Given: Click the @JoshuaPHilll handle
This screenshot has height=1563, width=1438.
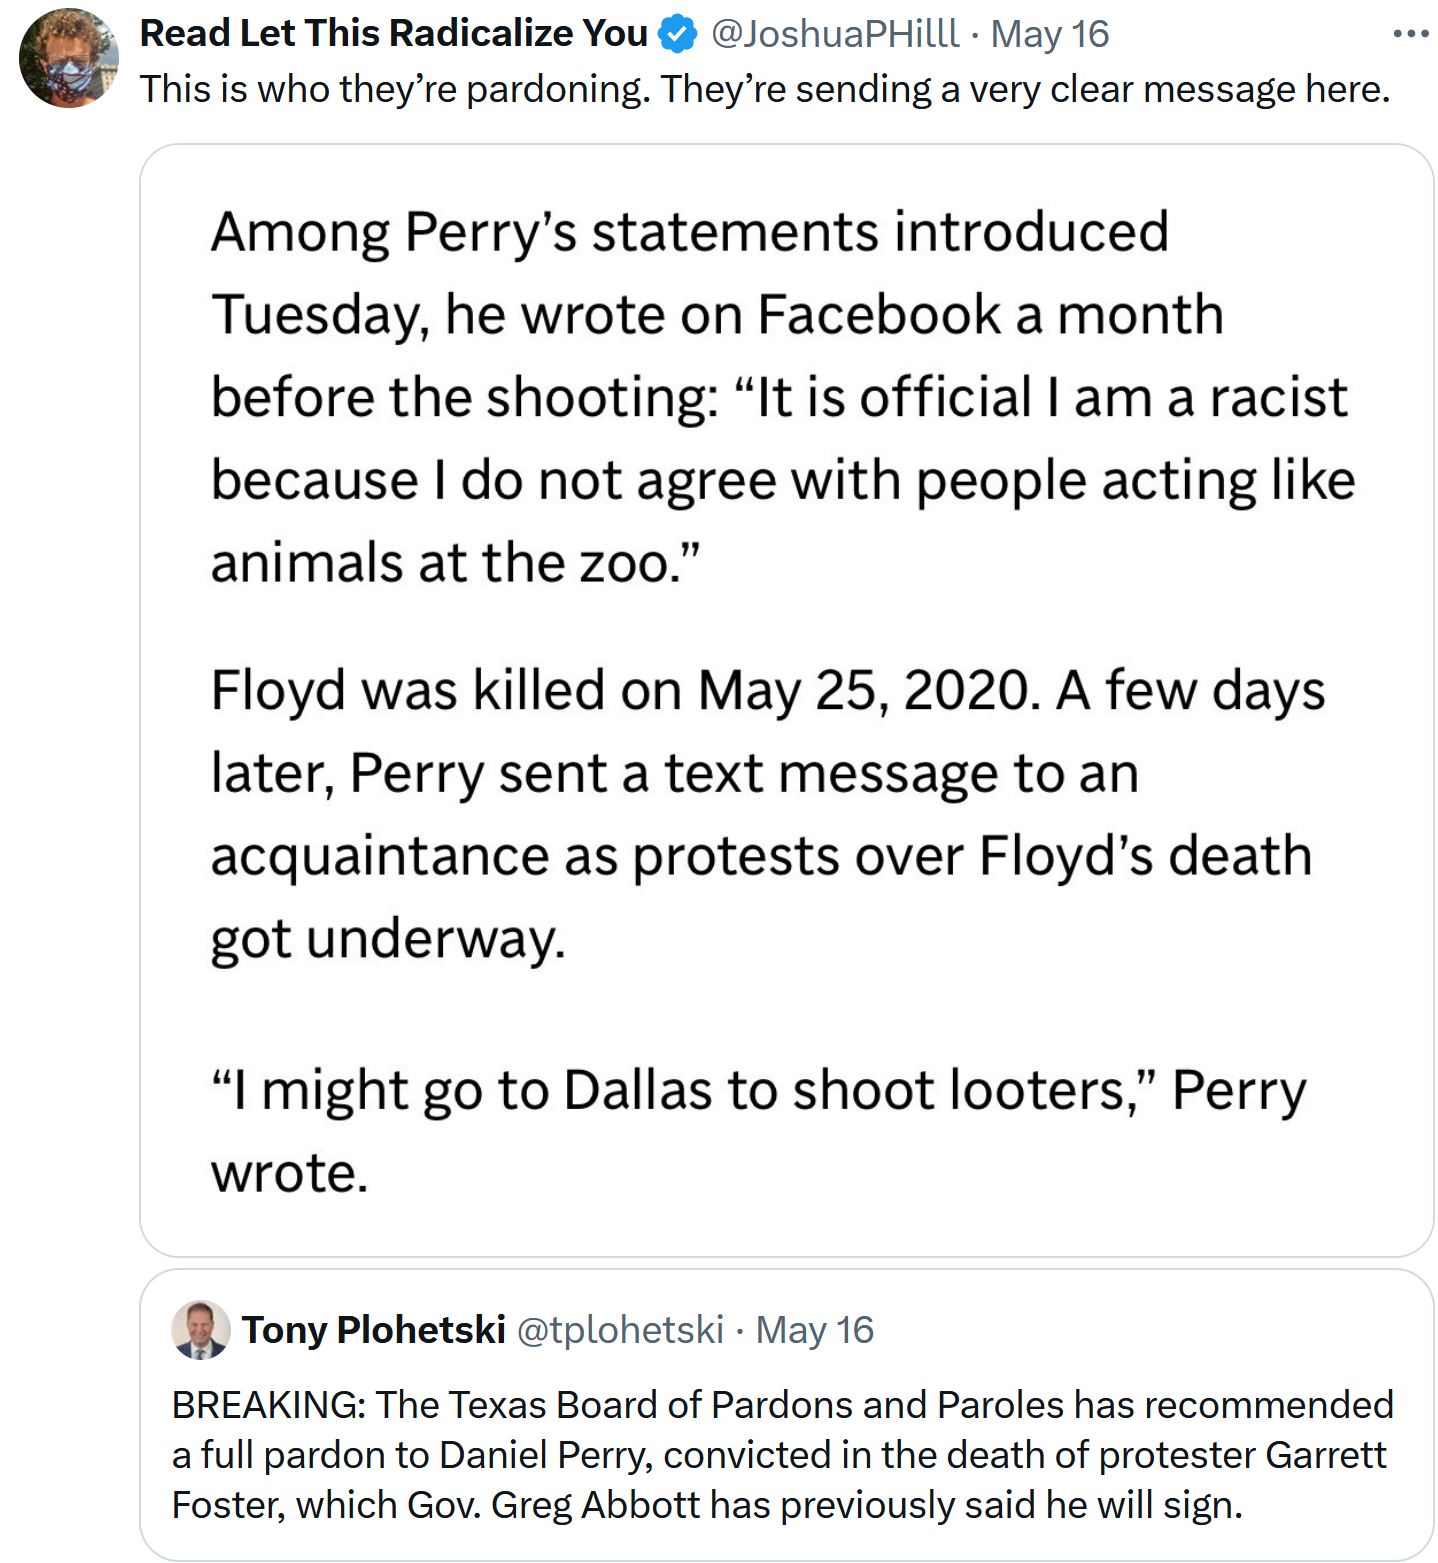Looking at the screenshot, I should (x=834, y=35).
